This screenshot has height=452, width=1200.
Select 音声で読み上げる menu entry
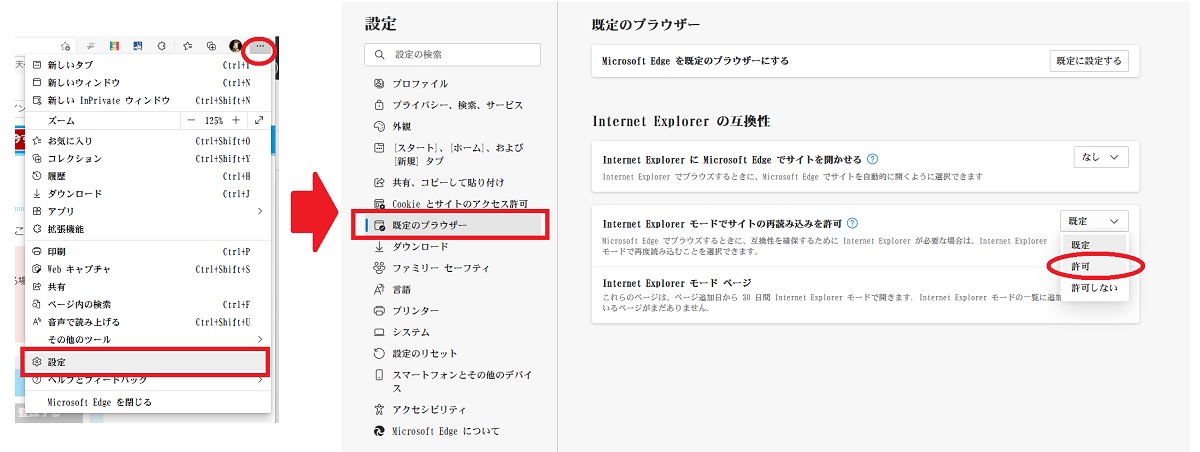click(147, 322)
